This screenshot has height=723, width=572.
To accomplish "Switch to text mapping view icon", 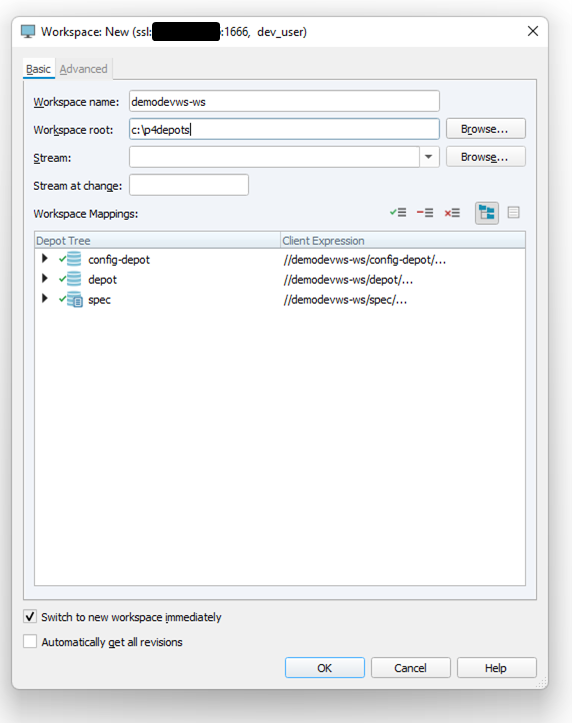I will coord(513,213).
